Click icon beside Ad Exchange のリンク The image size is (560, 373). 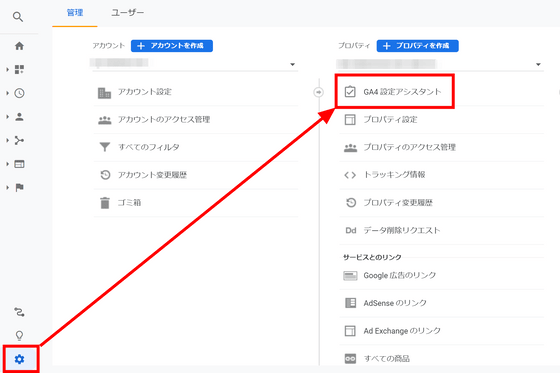(x=350, y=331)
